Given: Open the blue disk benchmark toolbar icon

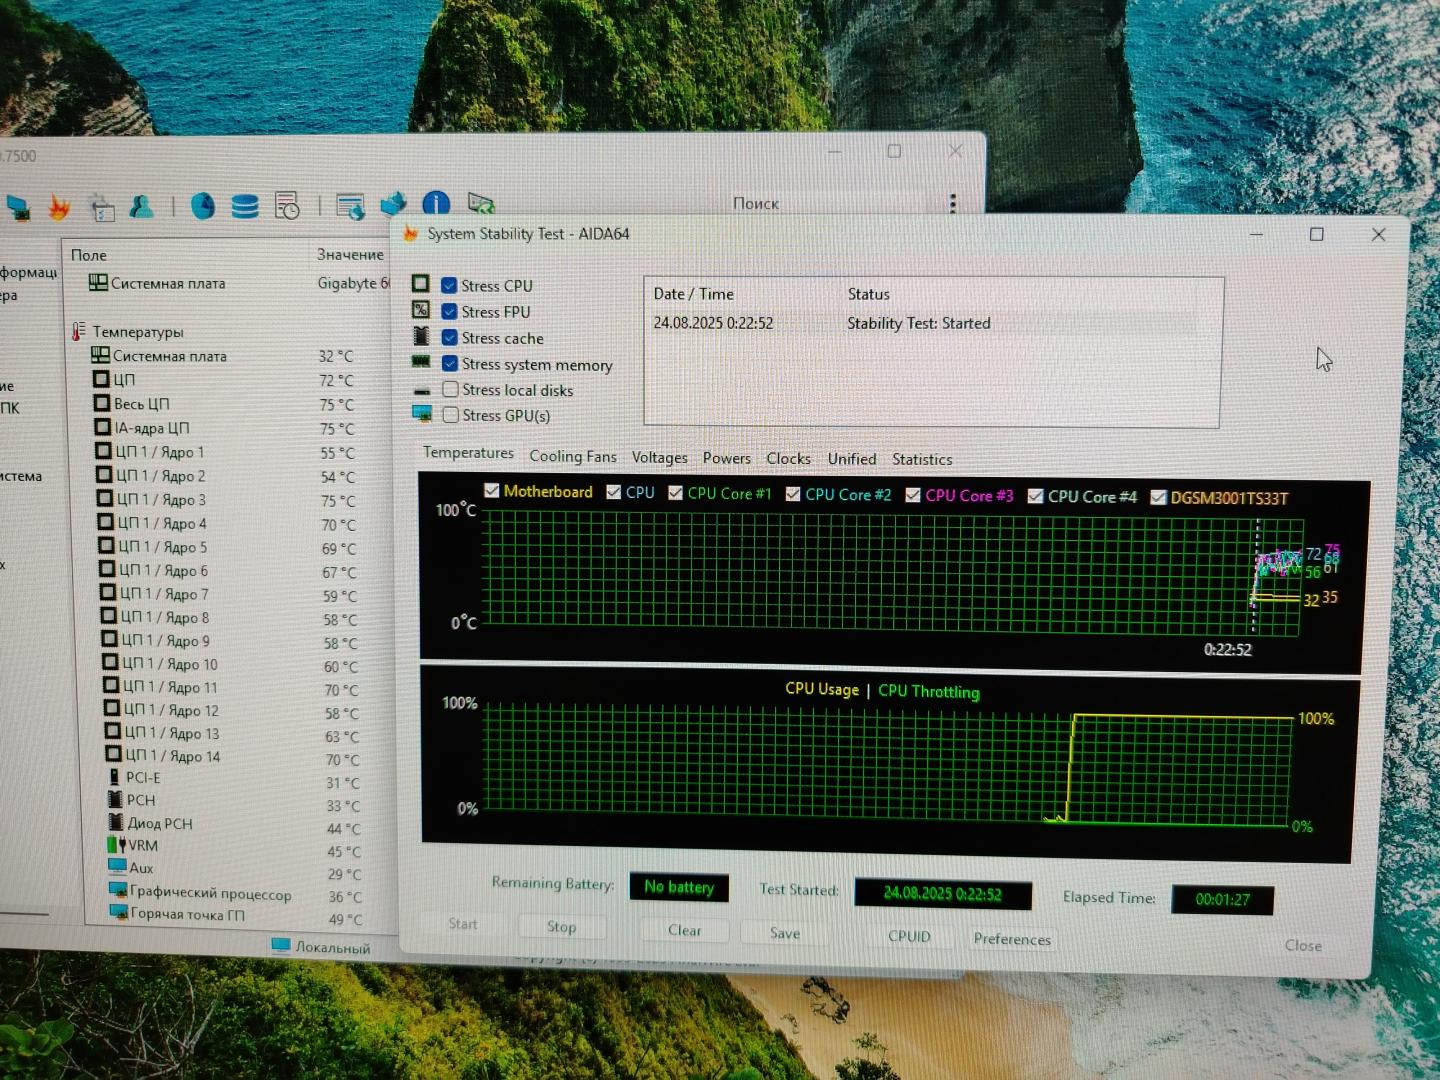Looking at the screenshot, I should click(203, 206).
